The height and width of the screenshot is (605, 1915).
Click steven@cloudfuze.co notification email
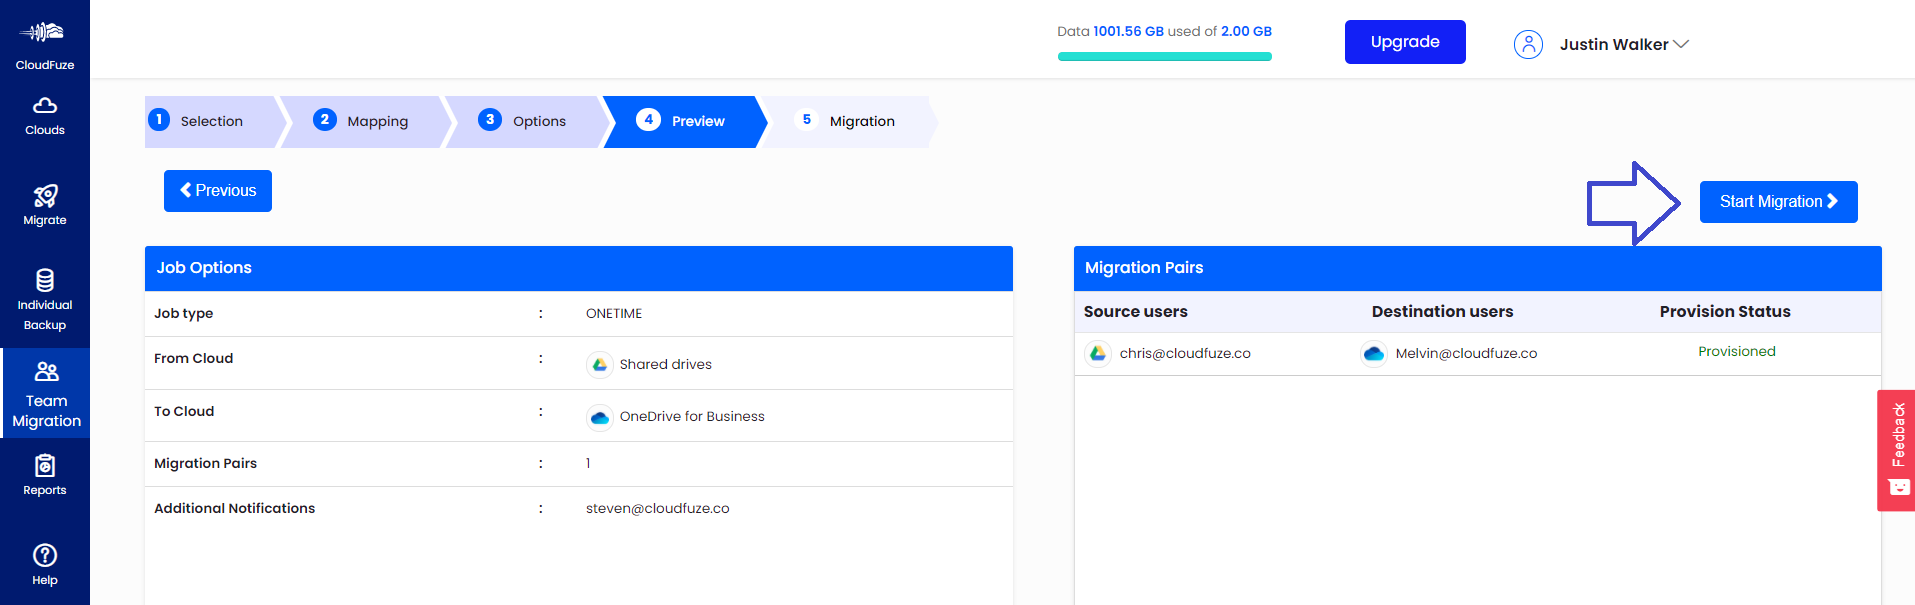pos(657,508)
